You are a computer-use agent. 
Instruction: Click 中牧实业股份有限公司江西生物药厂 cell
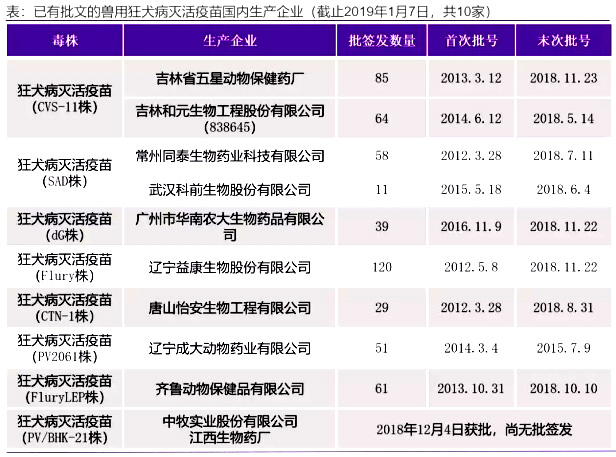(230, 429)
